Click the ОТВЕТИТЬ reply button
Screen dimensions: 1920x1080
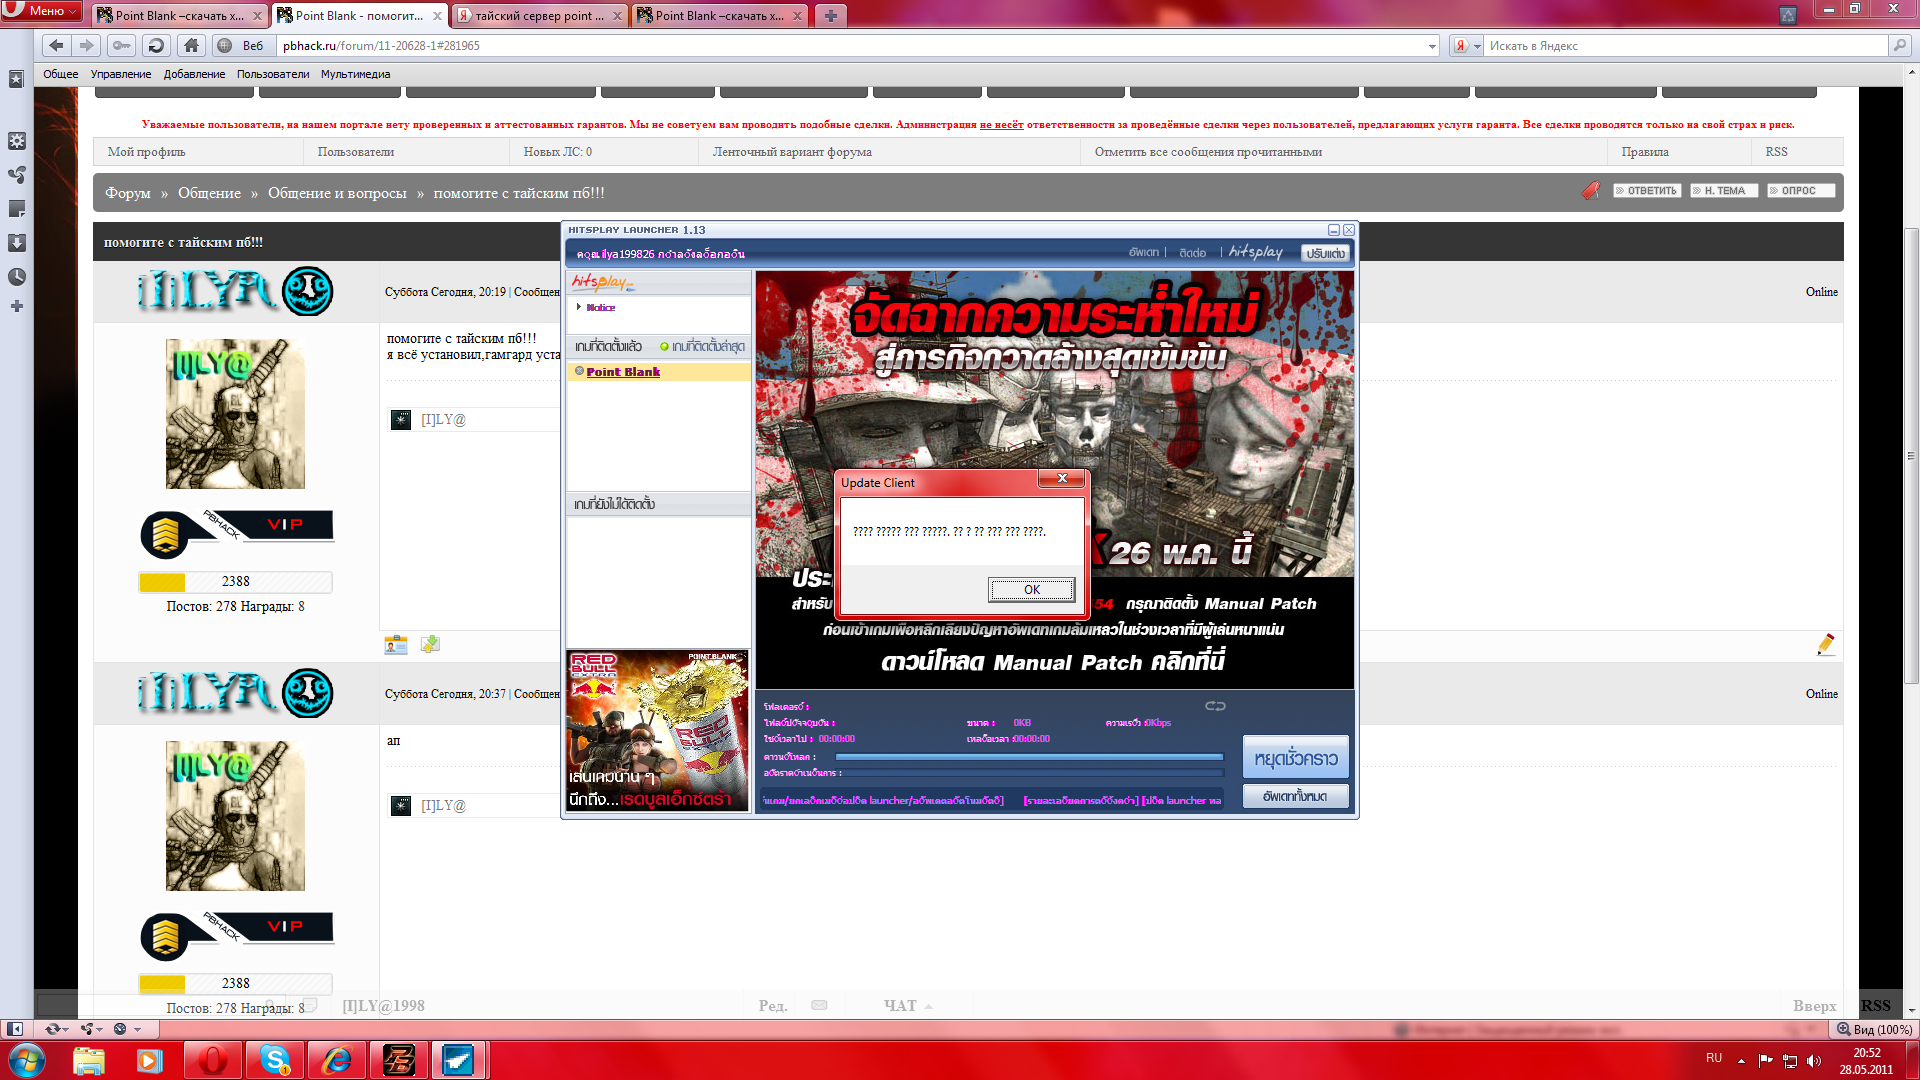(1646, 191)
